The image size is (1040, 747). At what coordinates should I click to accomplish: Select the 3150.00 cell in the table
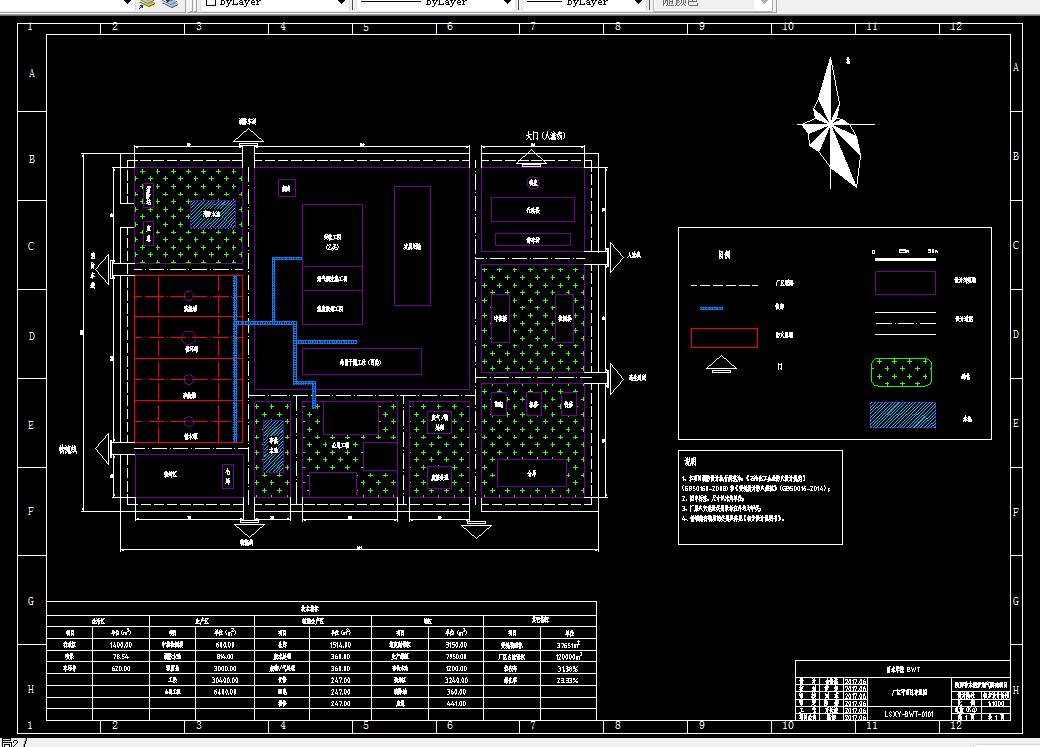(456, 645)
